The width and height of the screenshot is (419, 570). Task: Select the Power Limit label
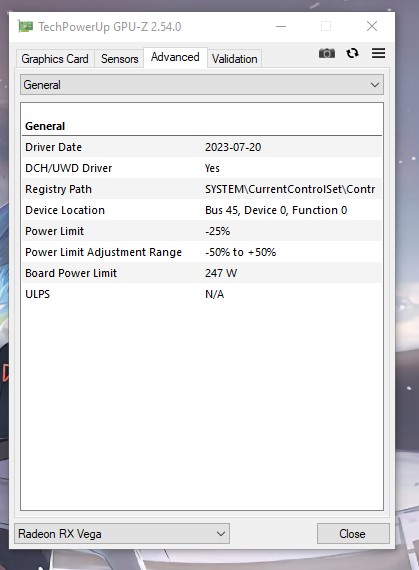[55, 231]
